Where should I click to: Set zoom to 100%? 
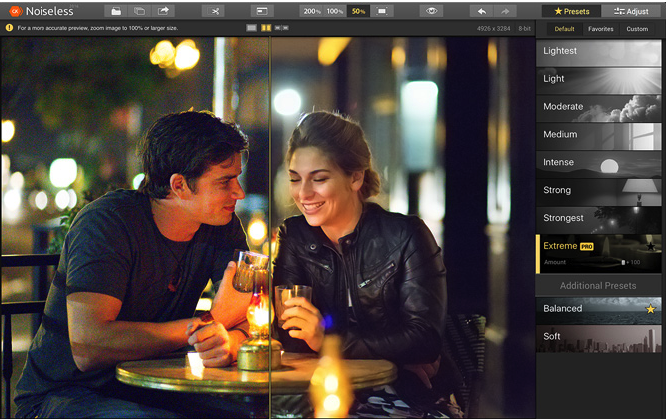pyautogui.click(x=335, y=11)
